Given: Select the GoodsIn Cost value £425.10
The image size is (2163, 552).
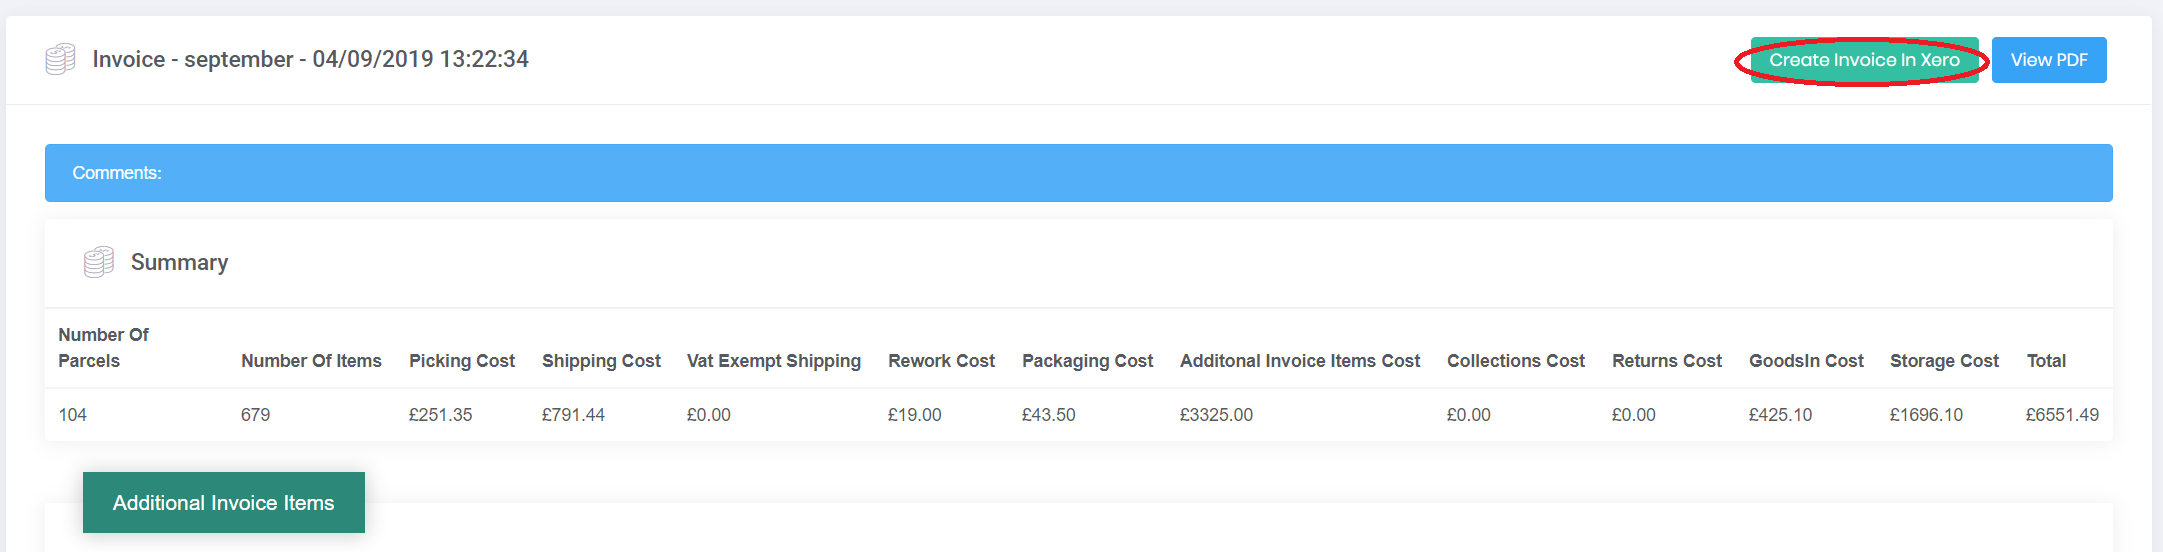Looking at the screenshot, I should 1780,415.
